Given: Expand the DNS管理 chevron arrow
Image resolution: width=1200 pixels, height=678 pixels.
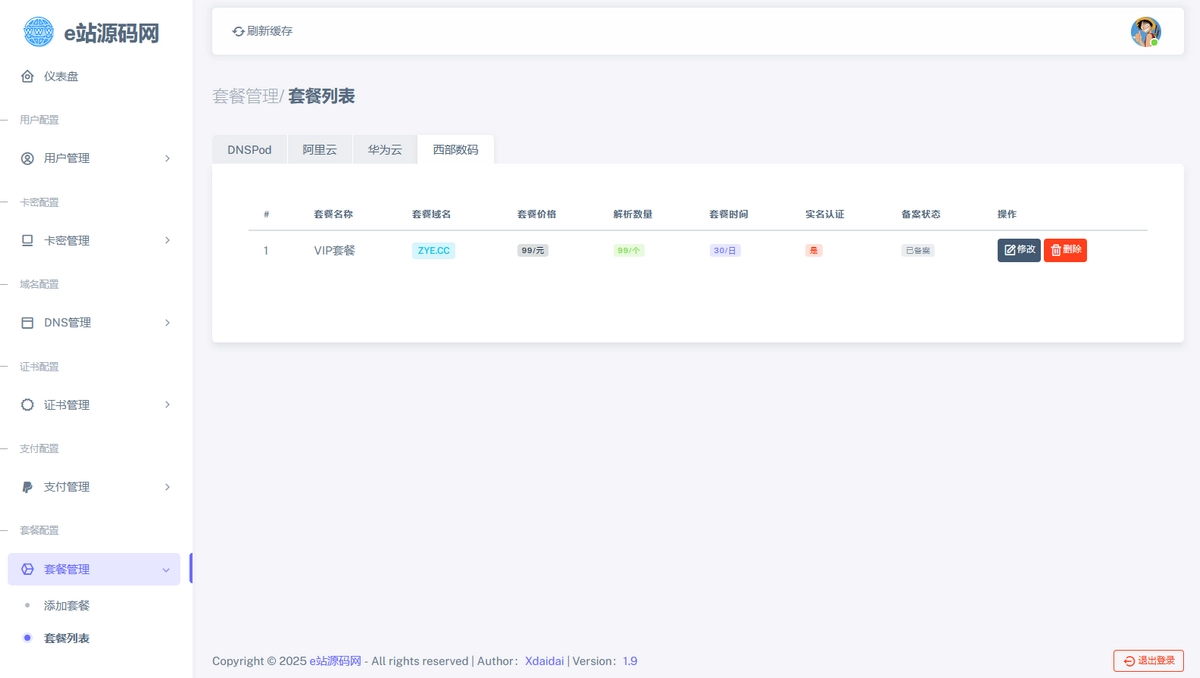Looking at the screenshot, I should click(x=167, y=322).
